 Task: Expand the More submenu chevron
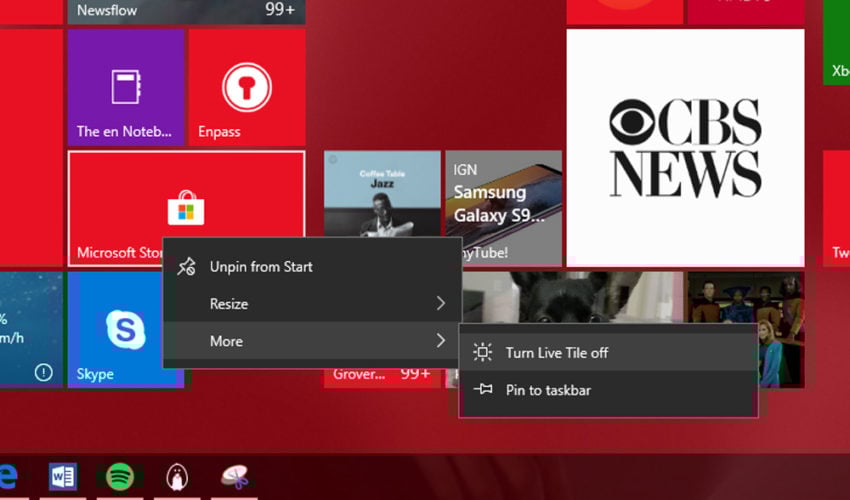pyautogui.click(x=441, y=341)
